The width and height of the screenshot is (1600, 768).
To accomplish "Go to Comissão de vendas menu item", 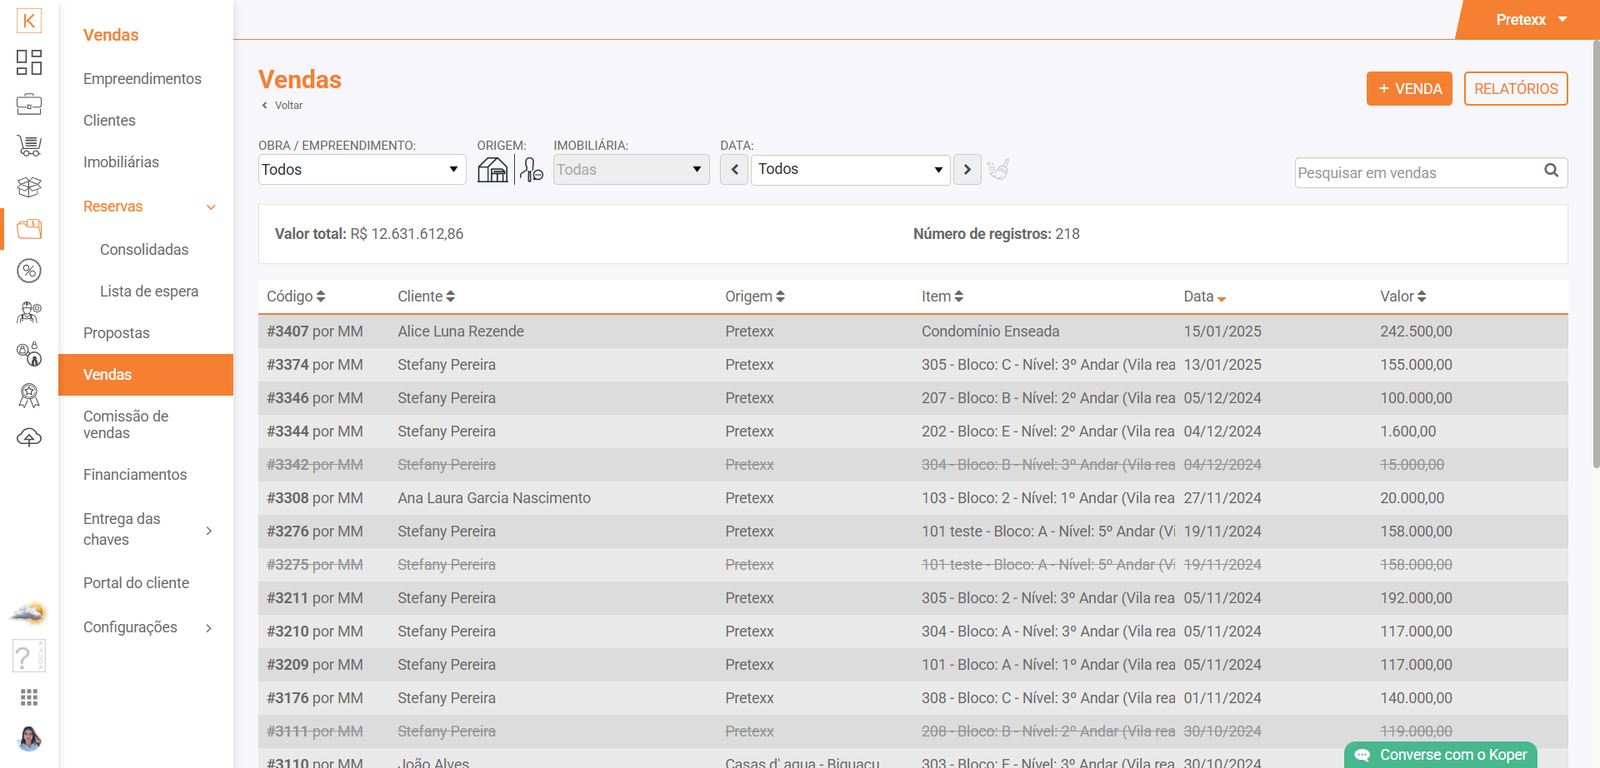I will pyautogui.click(x=126, y=424).
